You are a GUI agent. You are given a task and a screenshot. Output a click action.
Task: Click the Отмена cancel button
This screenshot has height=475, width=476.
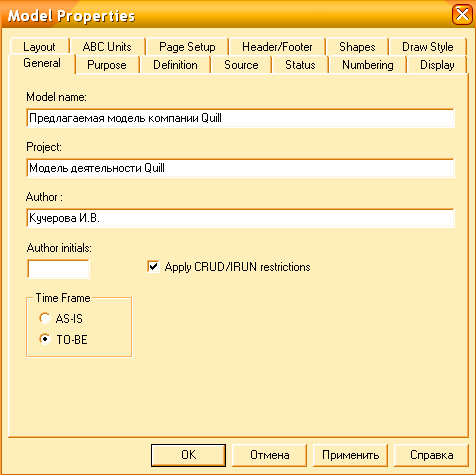[269, 455]
